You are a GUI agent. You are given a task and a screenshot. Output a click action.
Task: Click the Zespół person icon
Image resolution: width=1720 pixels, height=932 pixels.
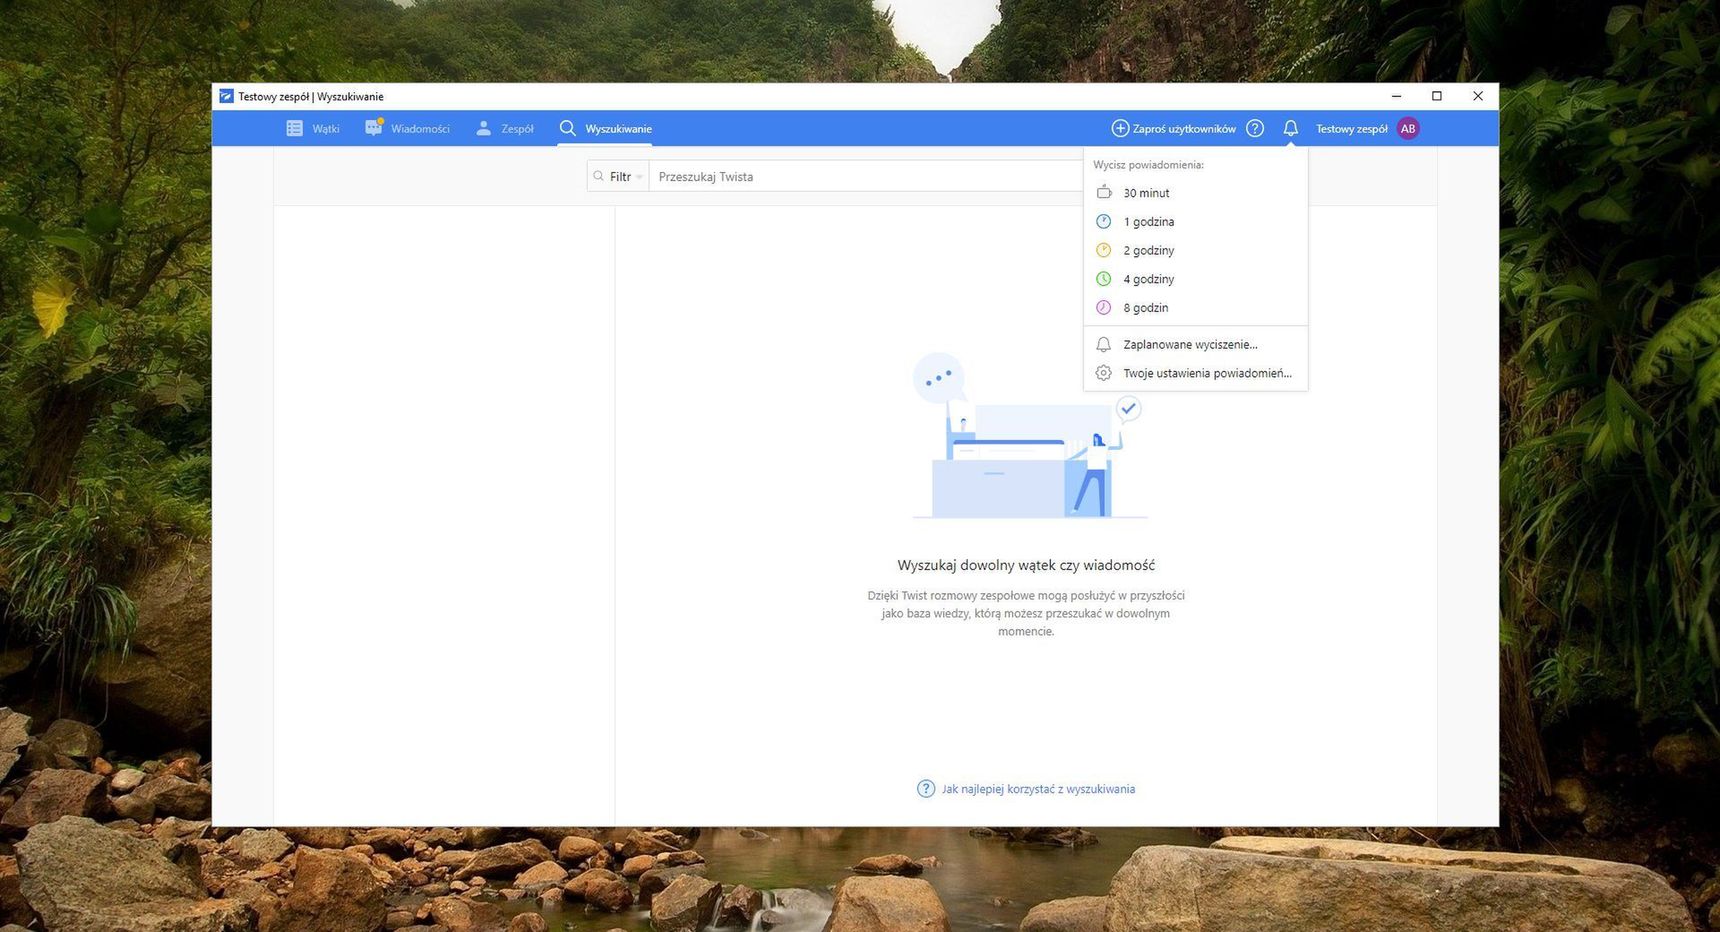point(483,128)
